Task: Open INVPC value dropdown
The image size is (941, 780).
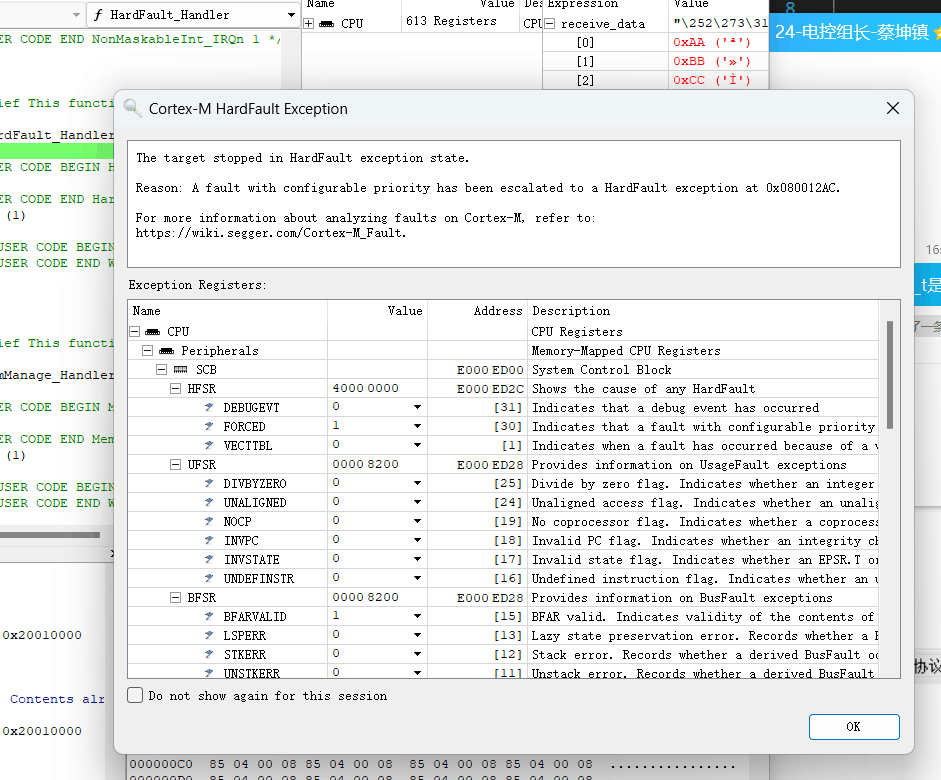Action: tap(416, 541)
